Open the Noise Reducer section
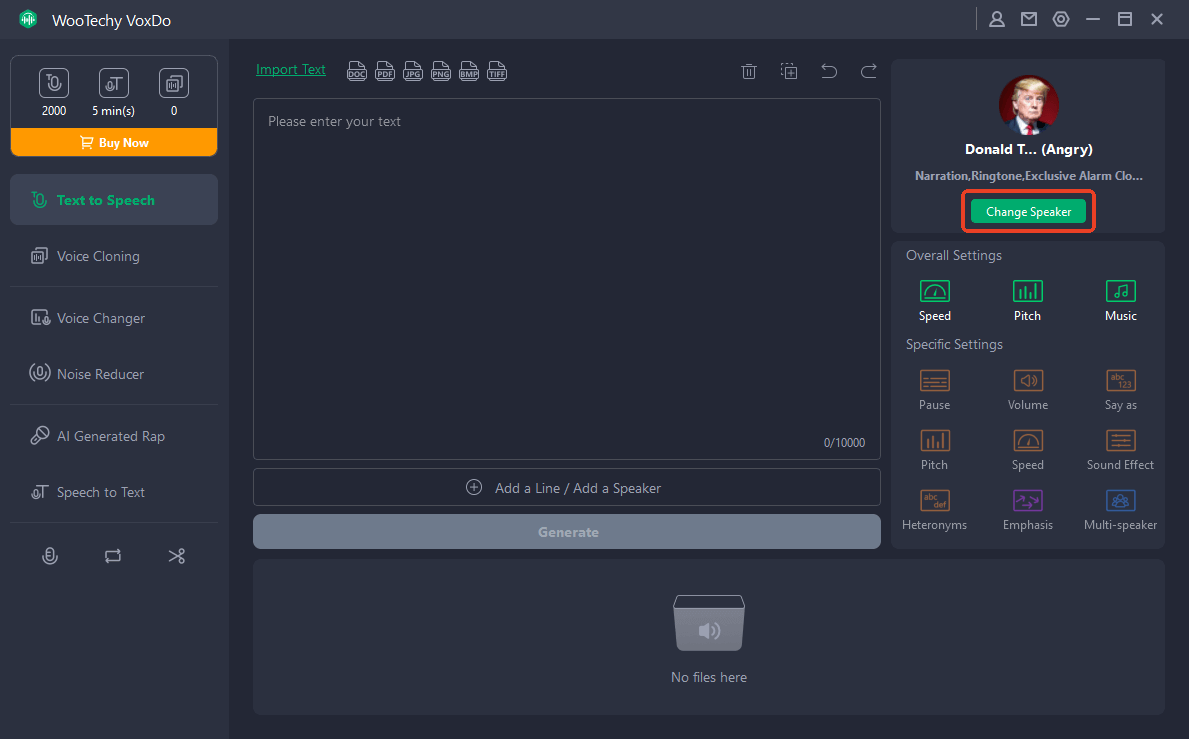Screen dimensions: 1189x739 (x=100, y=374)
